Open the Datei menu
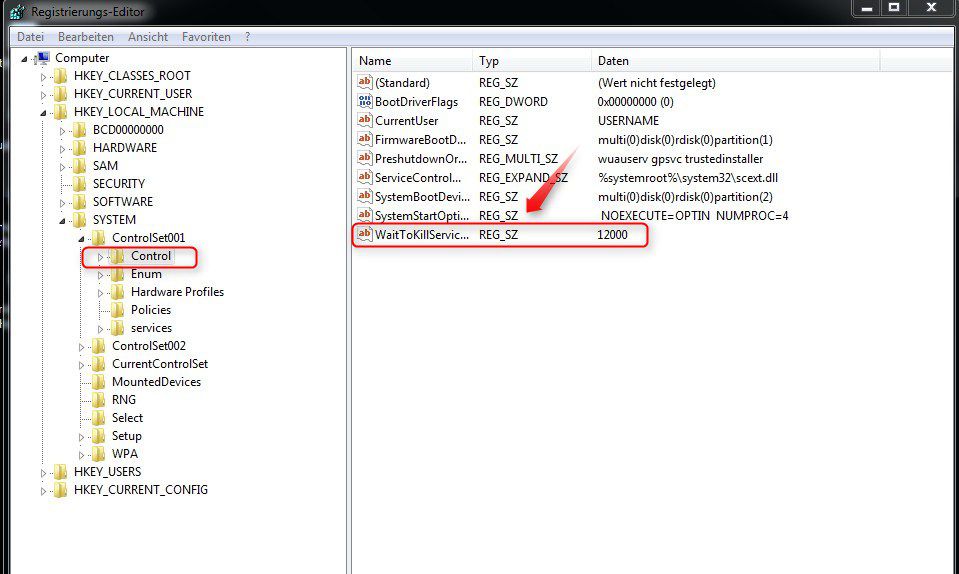The width and height of the screenshot is (959, 574). point(31,37)
